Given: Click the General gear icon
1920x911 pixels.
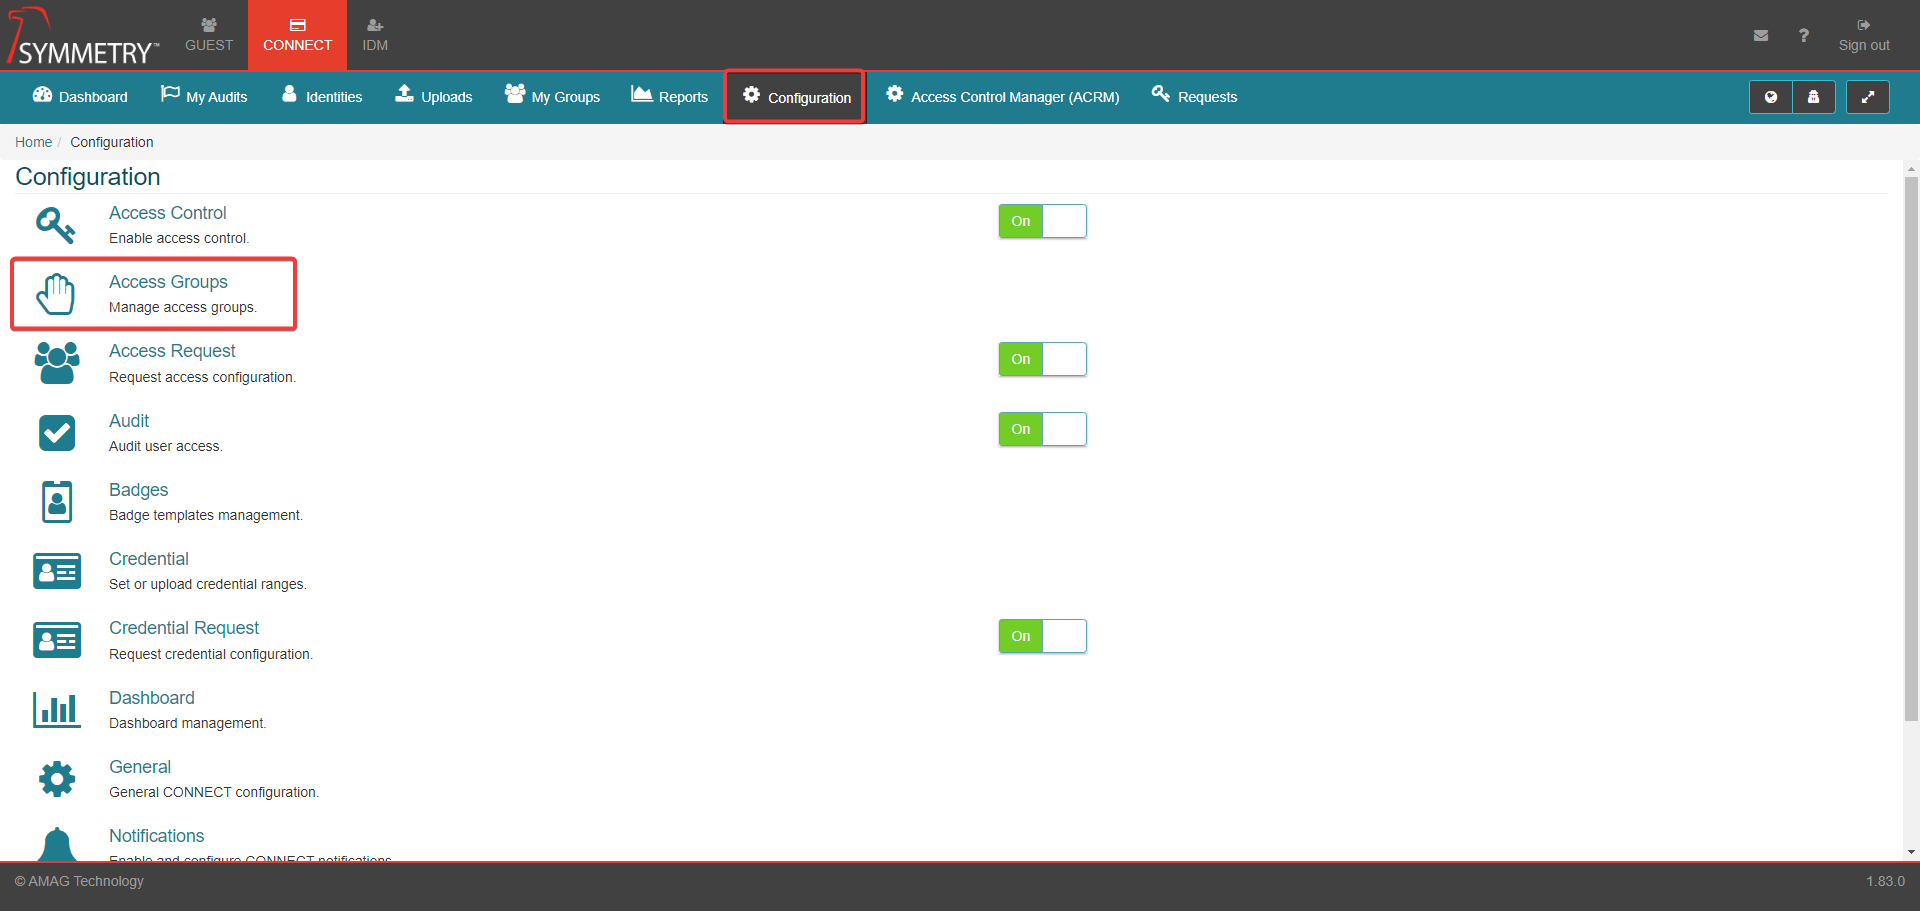Looking at the screenshot, I should (x=56, y=779).
